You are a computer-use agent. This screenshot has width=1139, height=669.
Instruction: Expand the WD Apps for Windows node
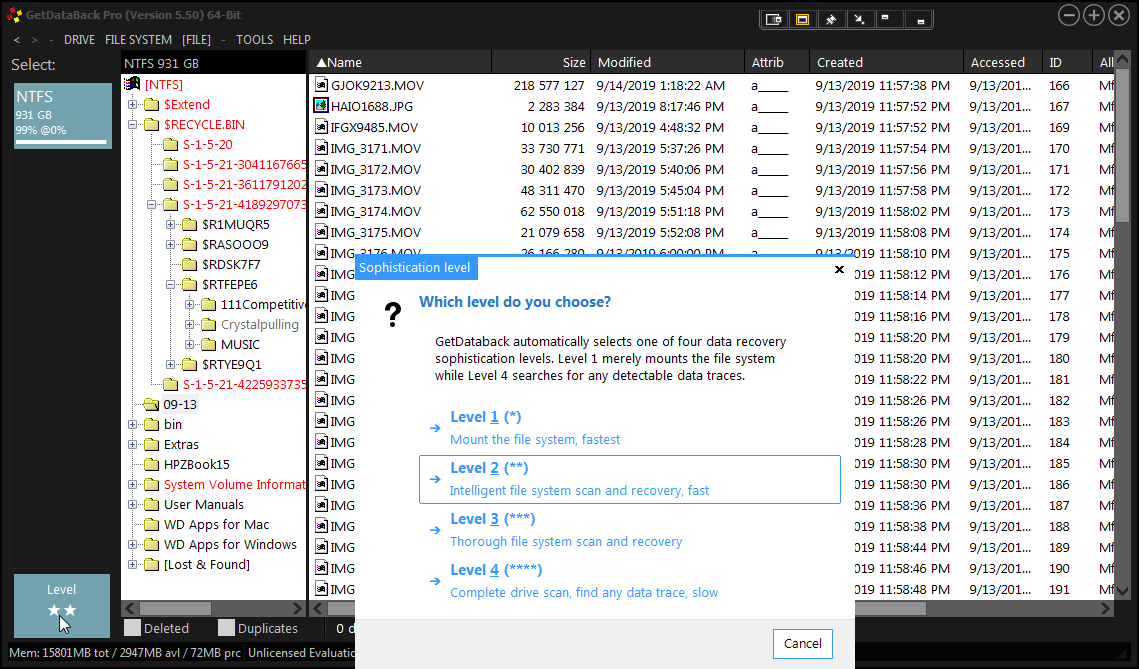[132, 545]
